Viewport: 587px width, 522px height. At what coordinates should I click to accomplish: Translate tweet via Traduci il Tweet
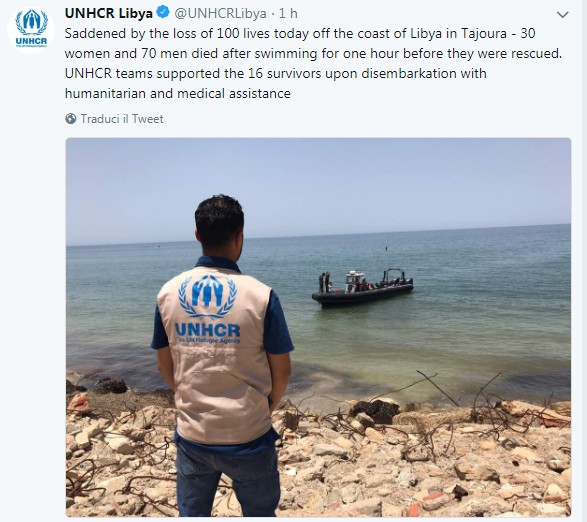tap(122, 119)
